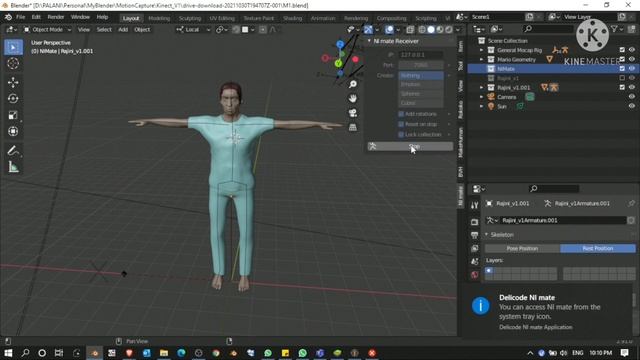Select Pose Position button
640x360 pixels.
pos(522,248)
